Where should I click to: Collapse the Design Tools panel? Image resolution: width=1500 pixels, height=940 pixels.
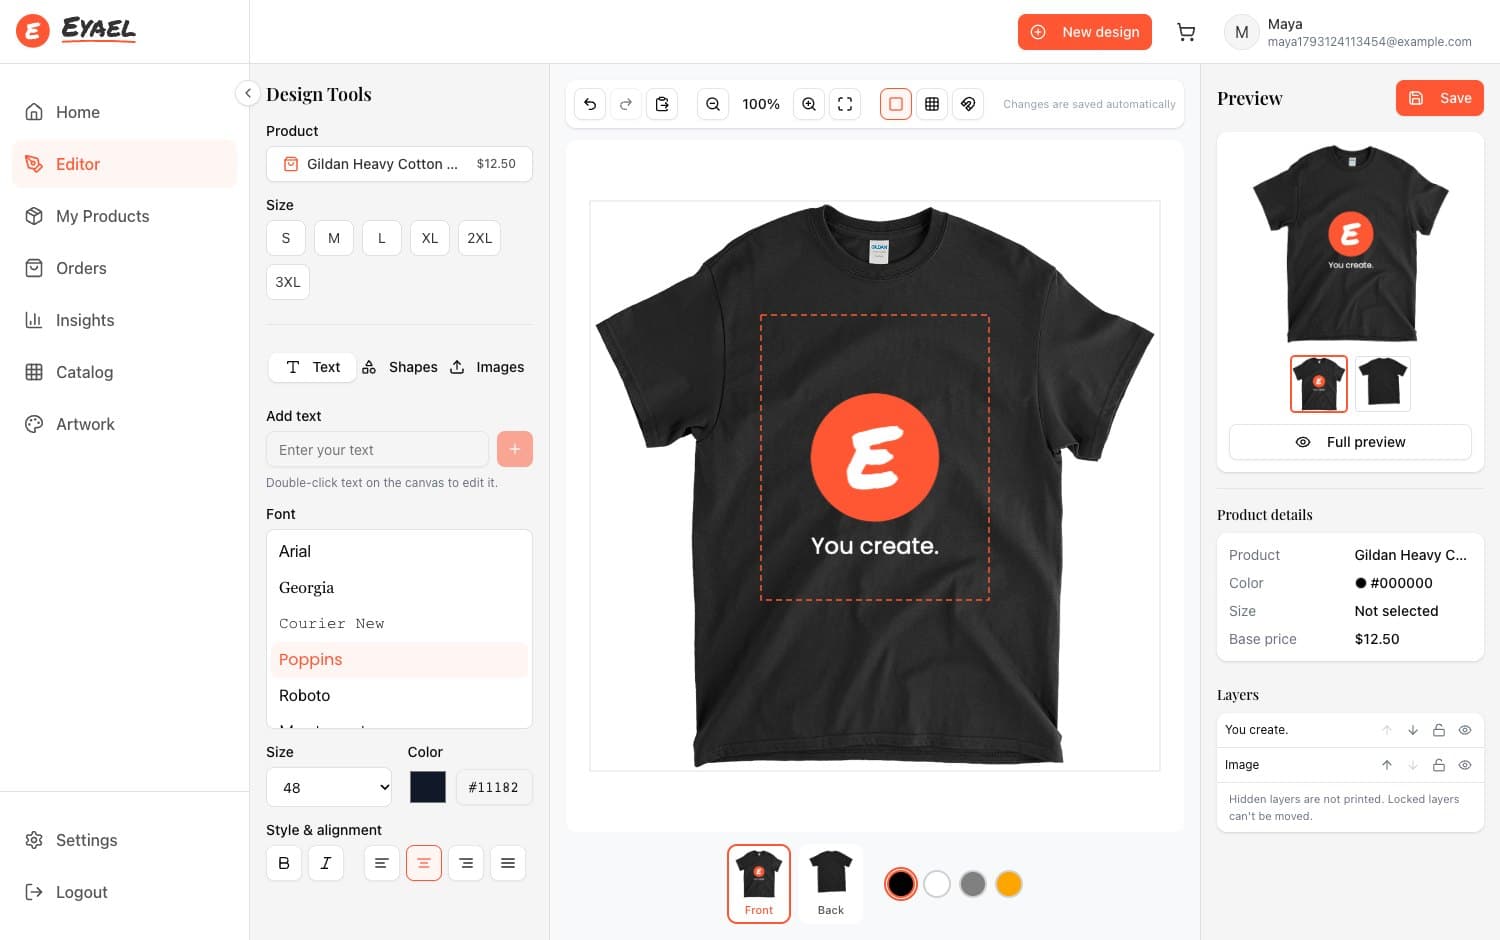(x=247, y=93)
